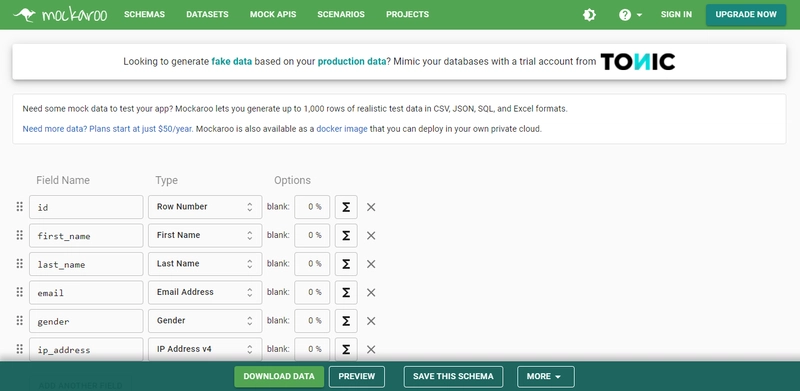Open formula sigma for id field
The height and width of the screenshot is (391, 800).
pos(346,207)
